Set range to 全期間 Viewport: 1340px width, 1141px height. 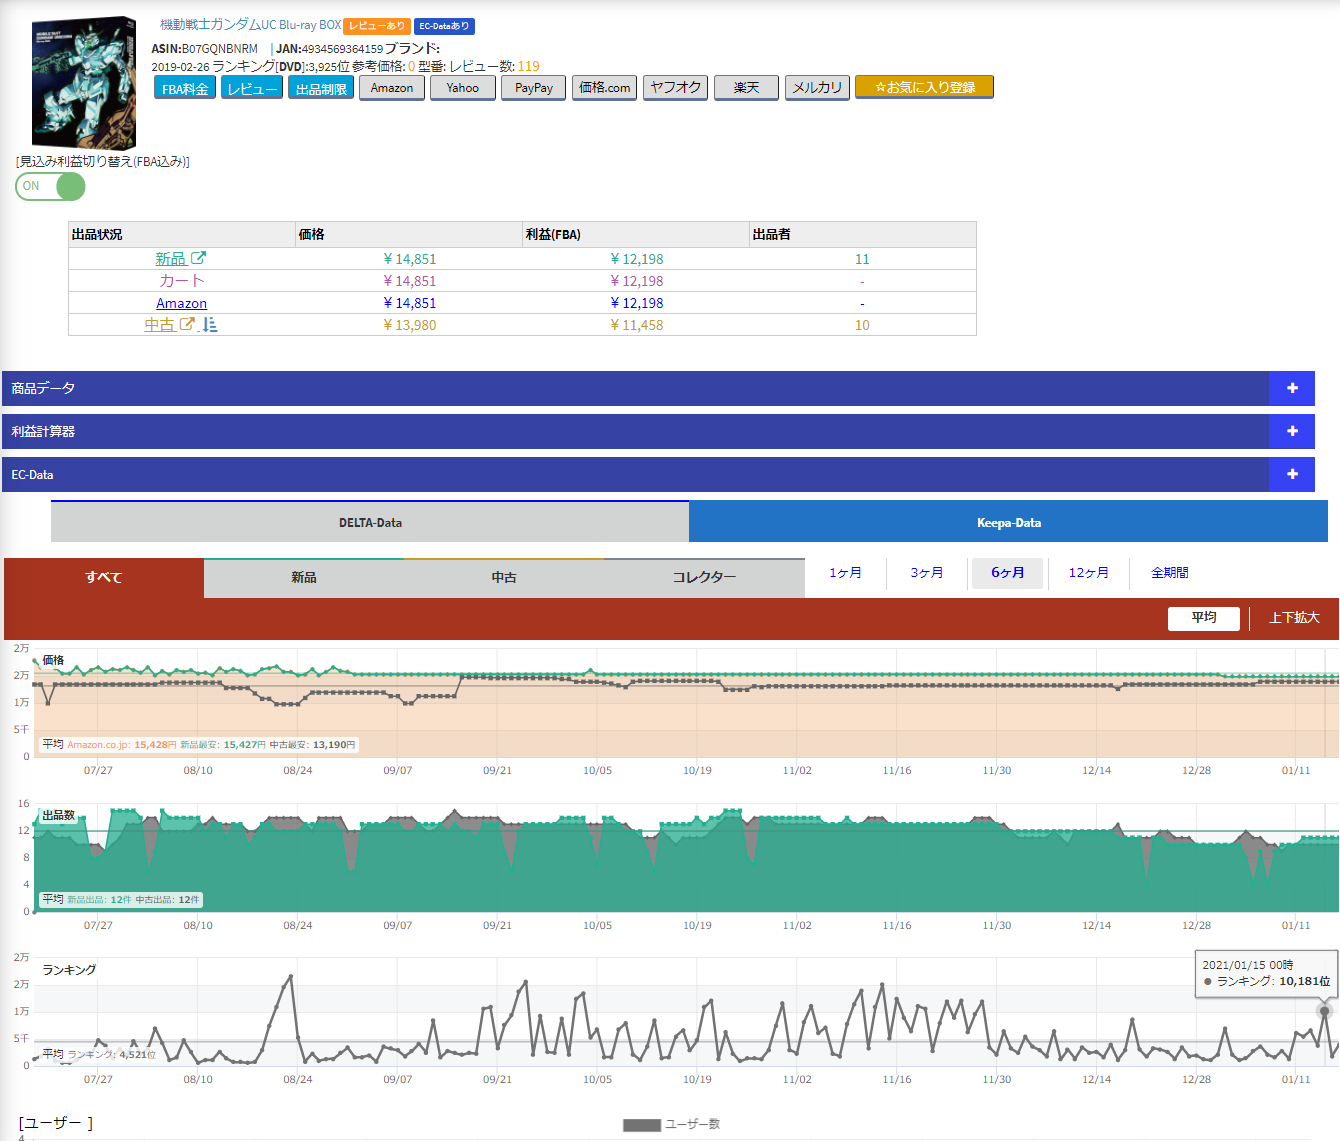tap(1170, 573)
